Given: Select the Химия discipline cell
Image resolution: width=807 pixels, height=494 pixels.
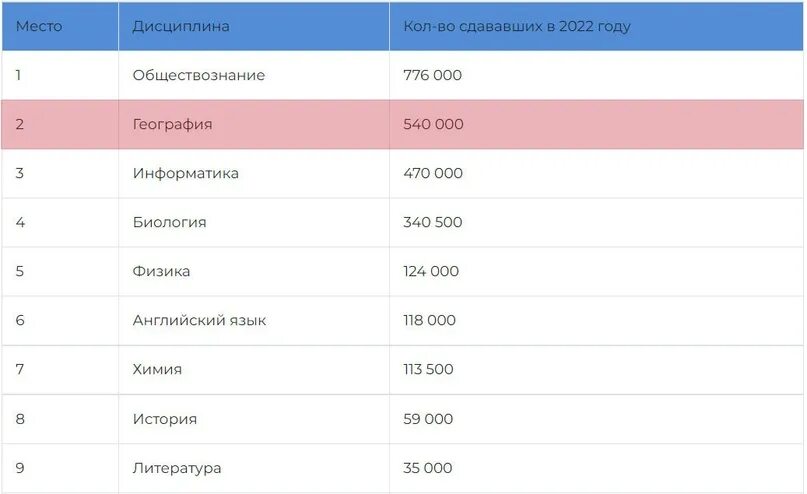Looking at the screenshot, I should 254,369.
